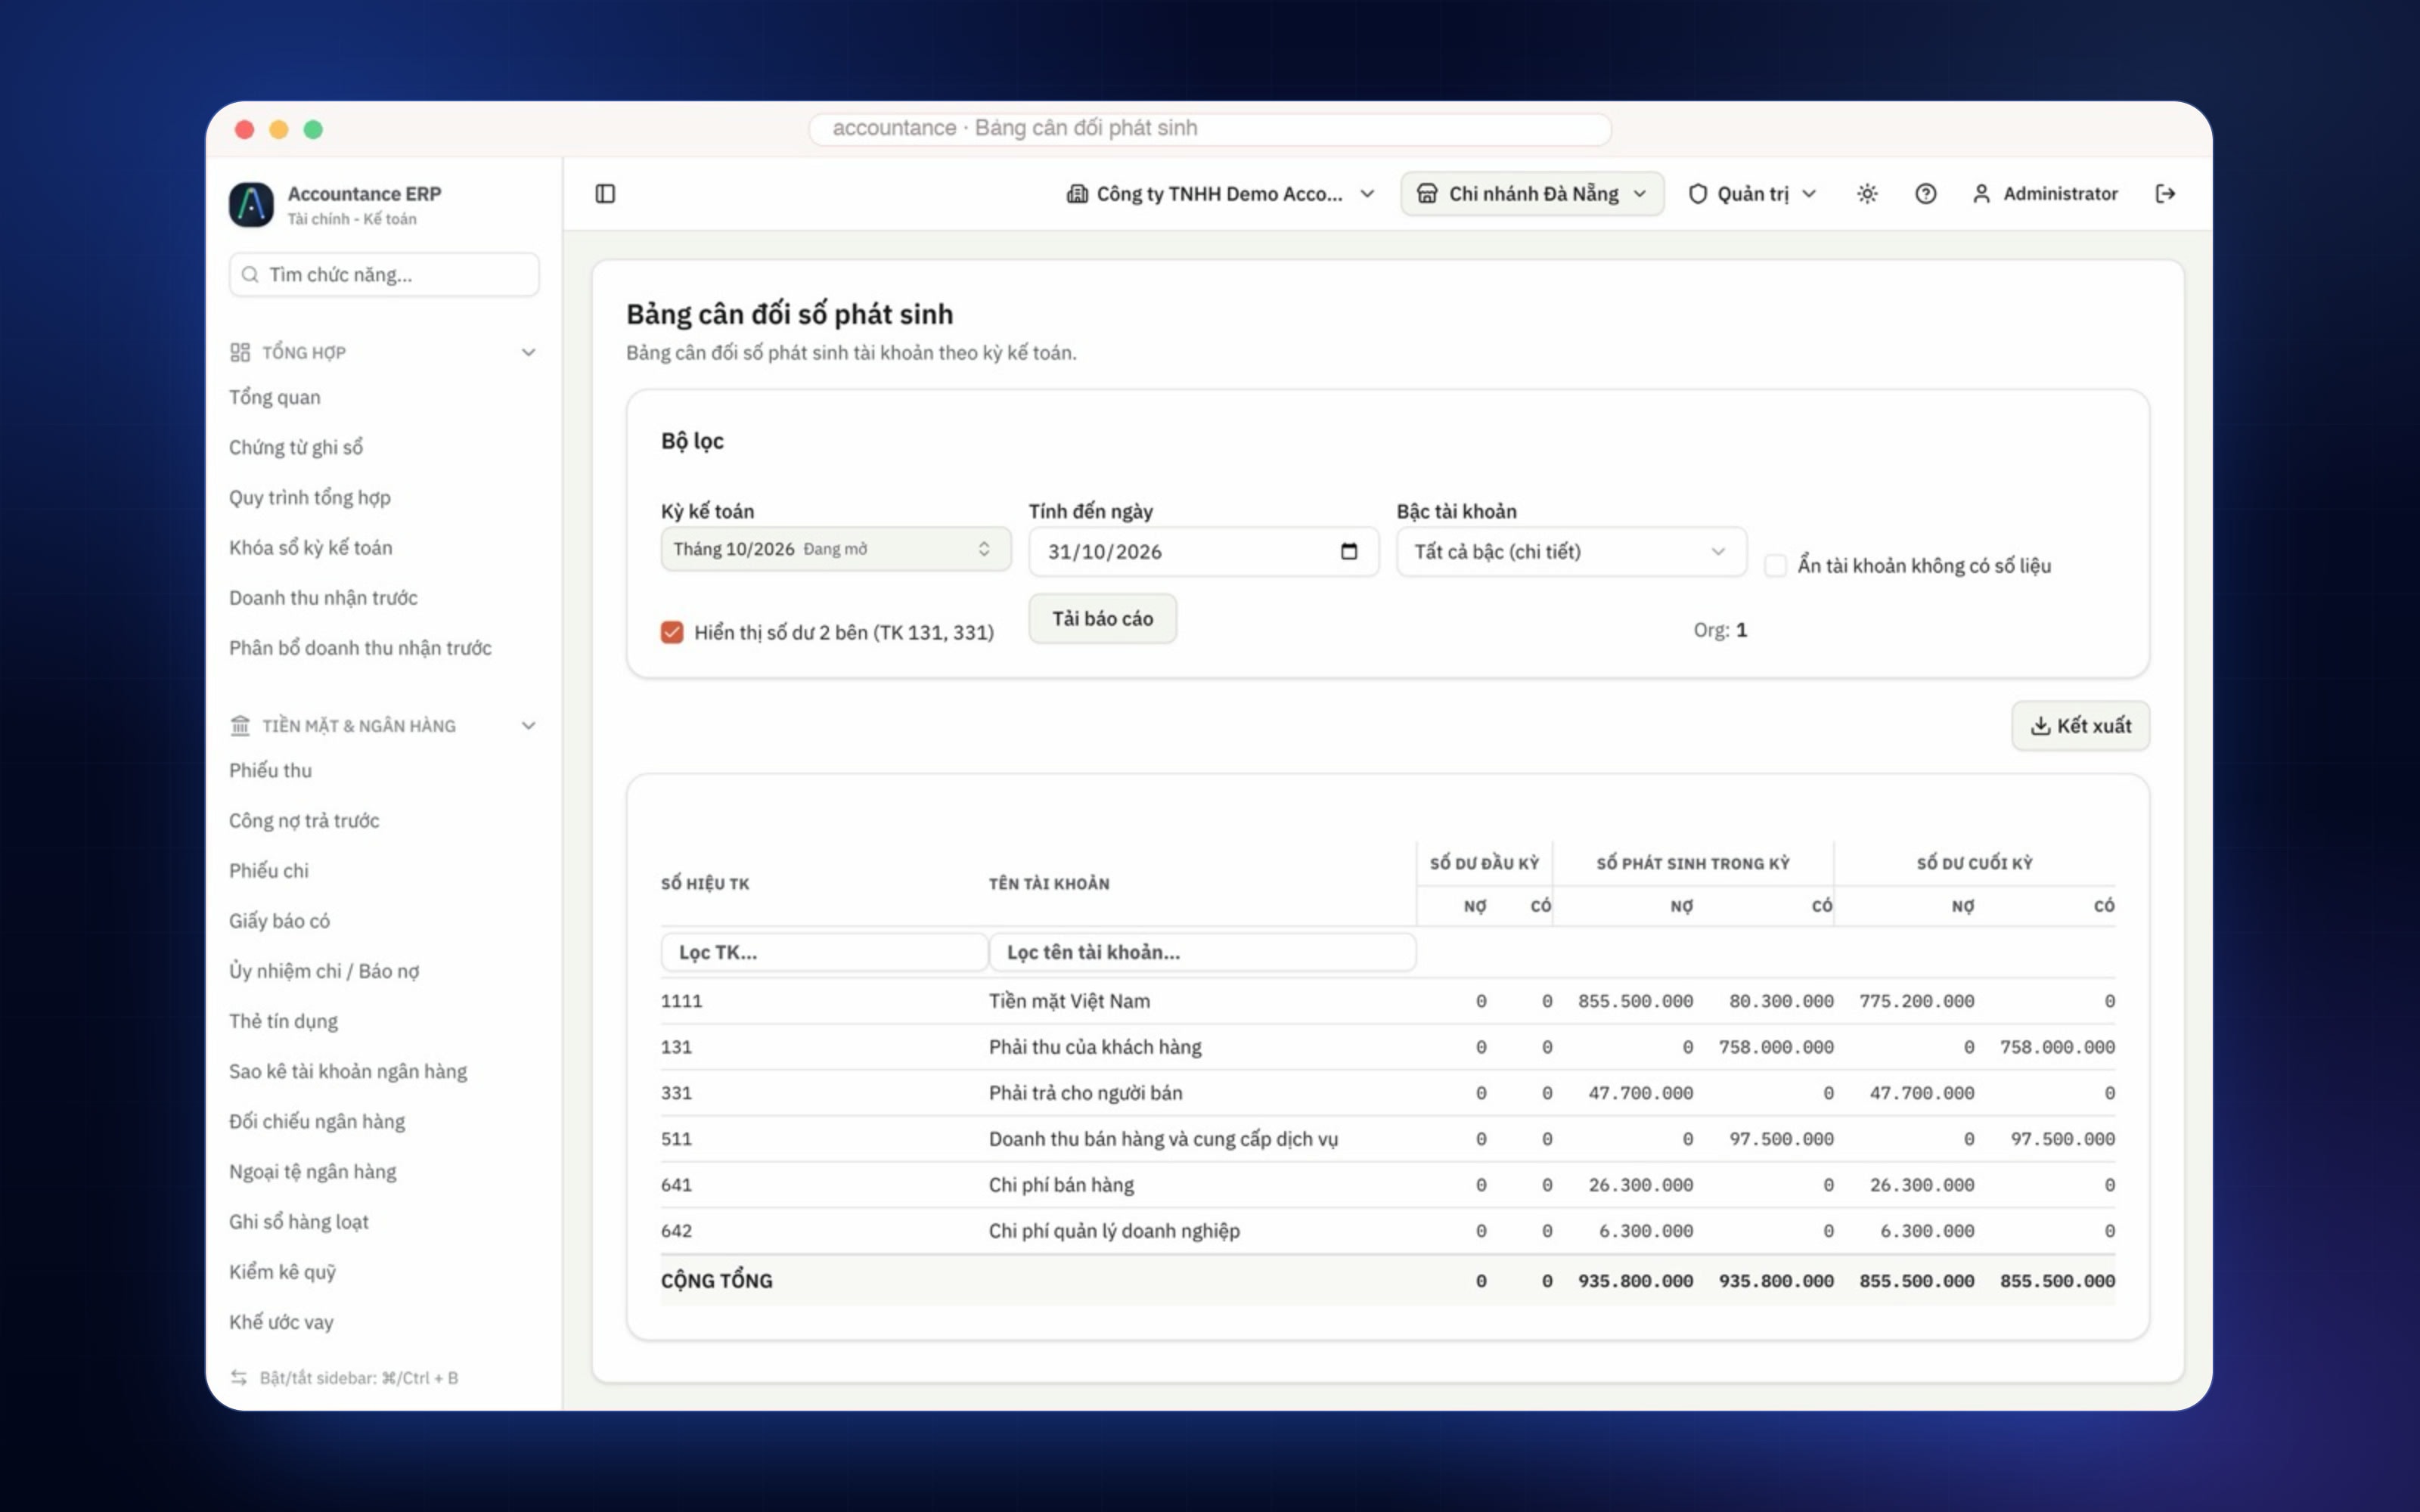Viewport: 2420px width, 1512px height.
Task: Uncheck Hiển thị số dư 2 bên
Action: 672,632
